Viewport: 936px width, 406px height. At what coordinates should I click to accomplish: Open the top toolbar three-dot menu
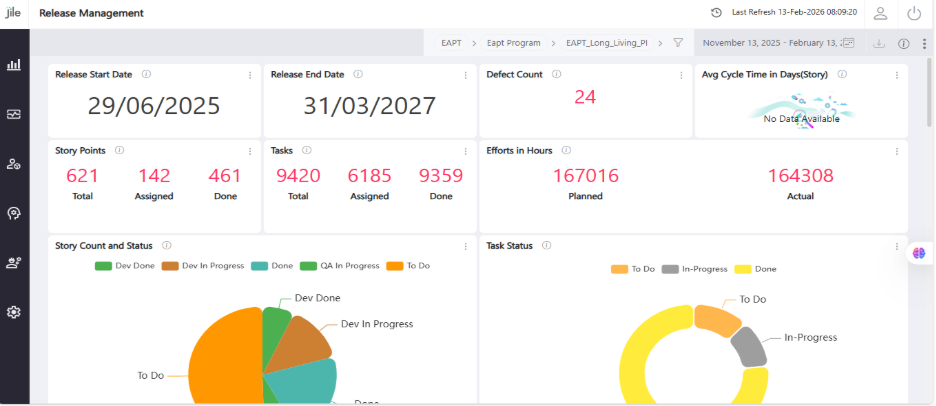(x=924, y=43)
